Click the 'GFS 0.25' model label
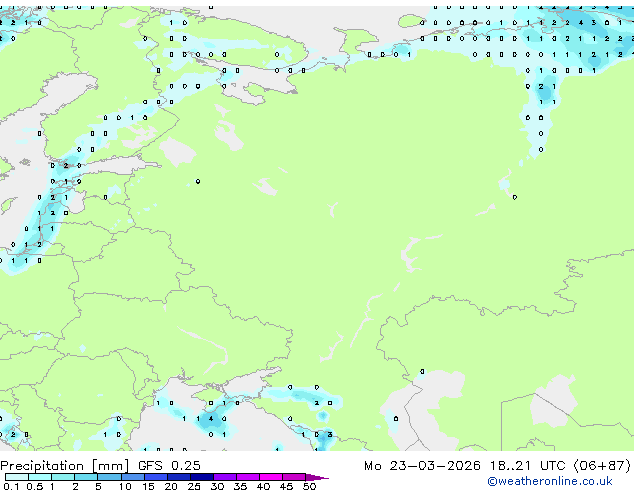 click(x=169, y=466)
